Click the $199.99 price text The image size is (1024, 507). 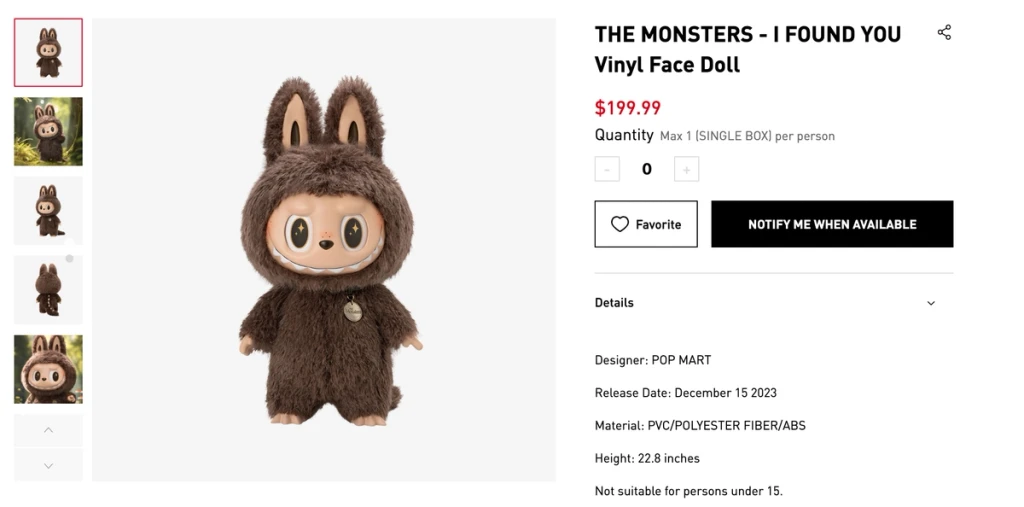point(628,108)
